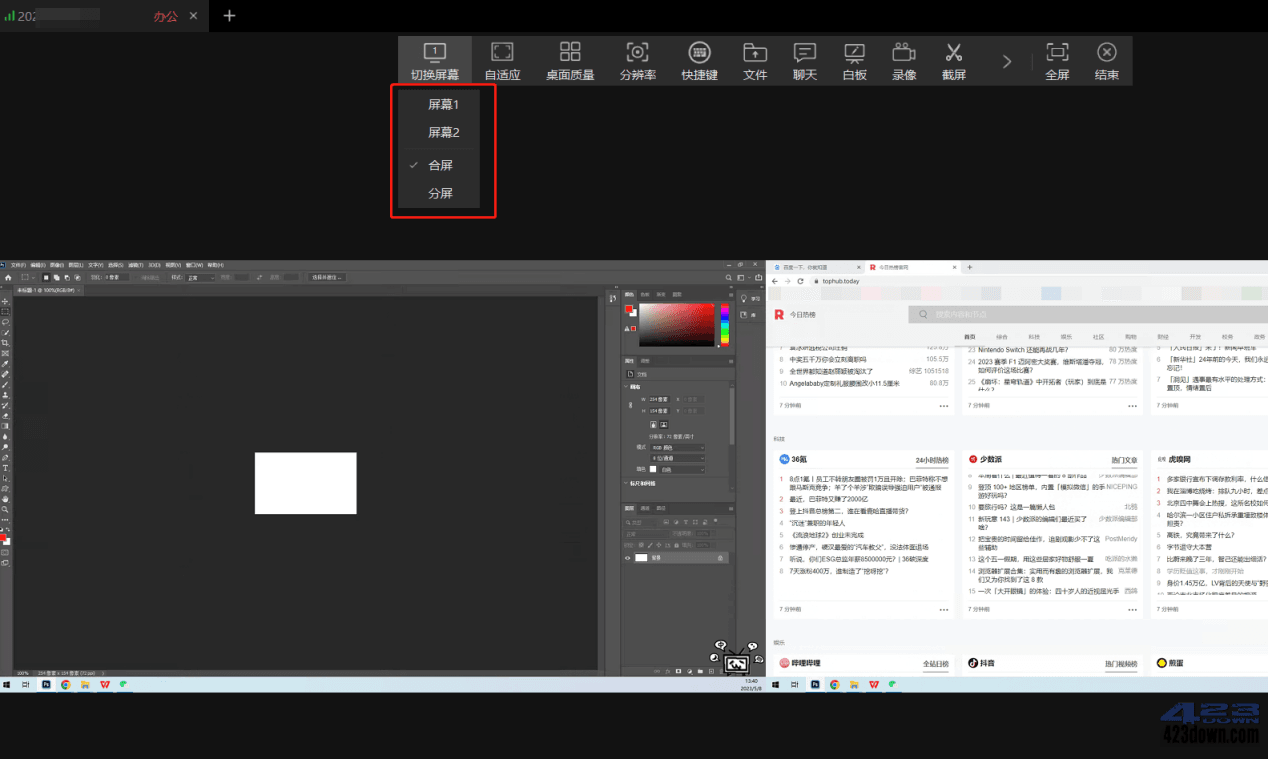Open the 聊天 chat window
The width and height of the screenshot is (1268, 759).
tap(804, 61)
